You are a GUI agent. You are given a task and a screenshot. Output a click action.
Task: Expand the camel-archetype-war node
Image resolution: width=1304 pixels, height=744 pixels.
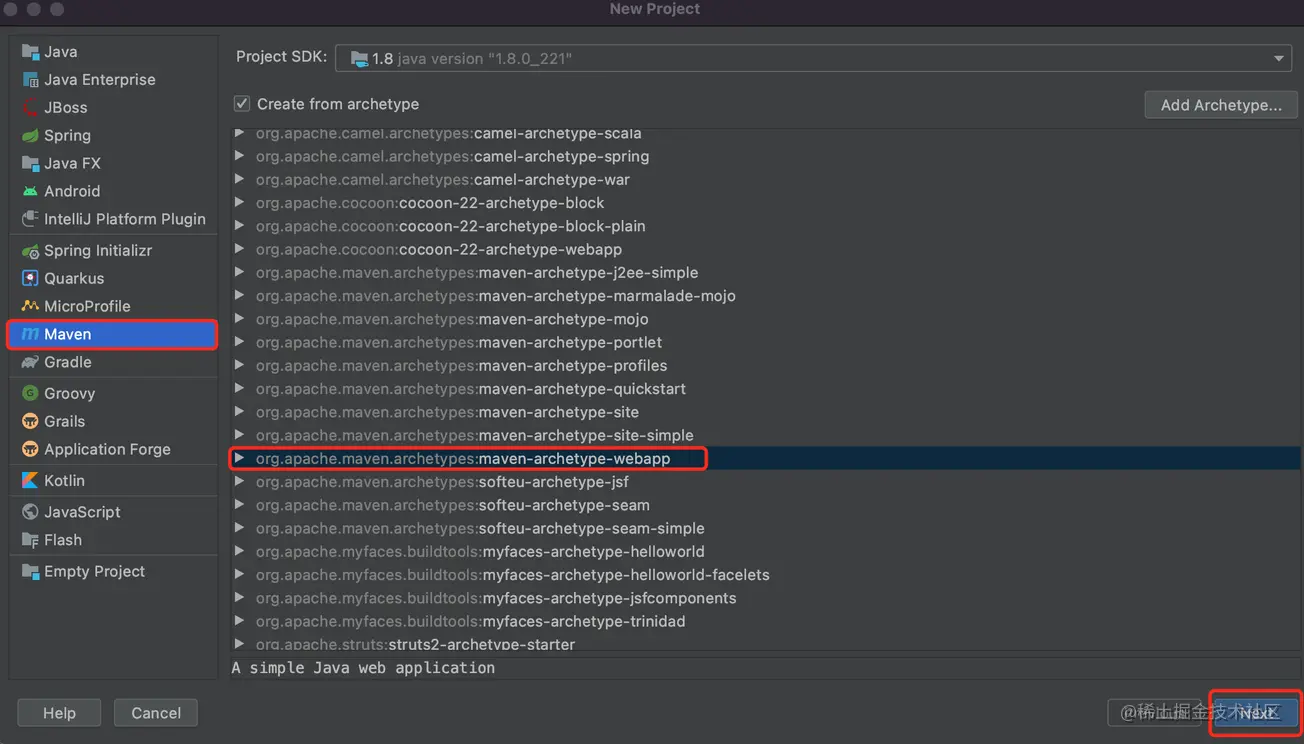[x=239, y=179]
